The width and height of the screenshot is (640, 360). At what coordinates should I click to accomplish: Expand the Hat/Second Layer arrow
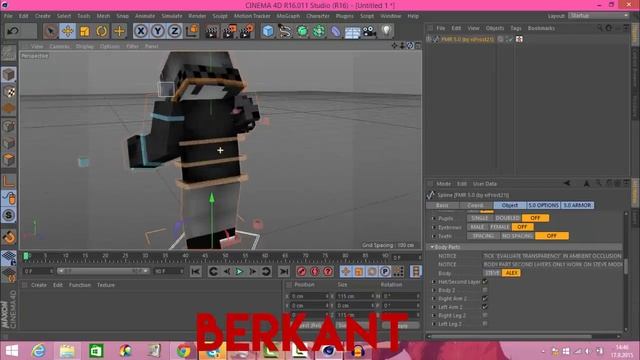click(x=433, y=282)
